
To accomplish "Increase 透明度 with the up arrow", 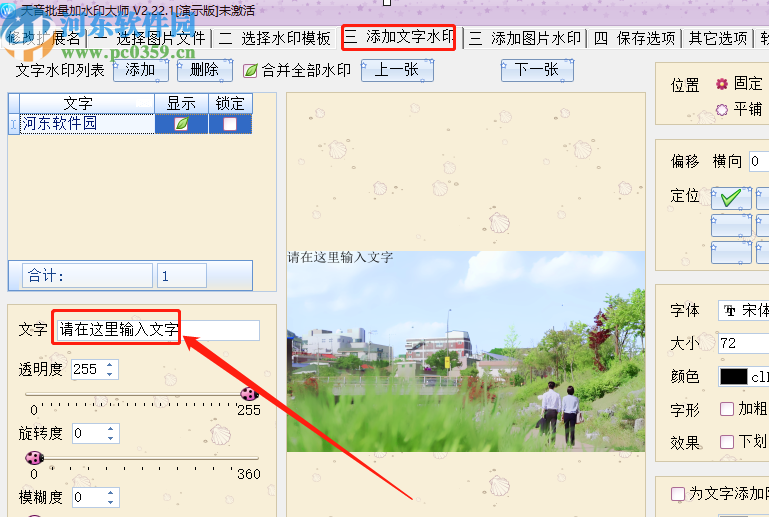I will [110, 365].
